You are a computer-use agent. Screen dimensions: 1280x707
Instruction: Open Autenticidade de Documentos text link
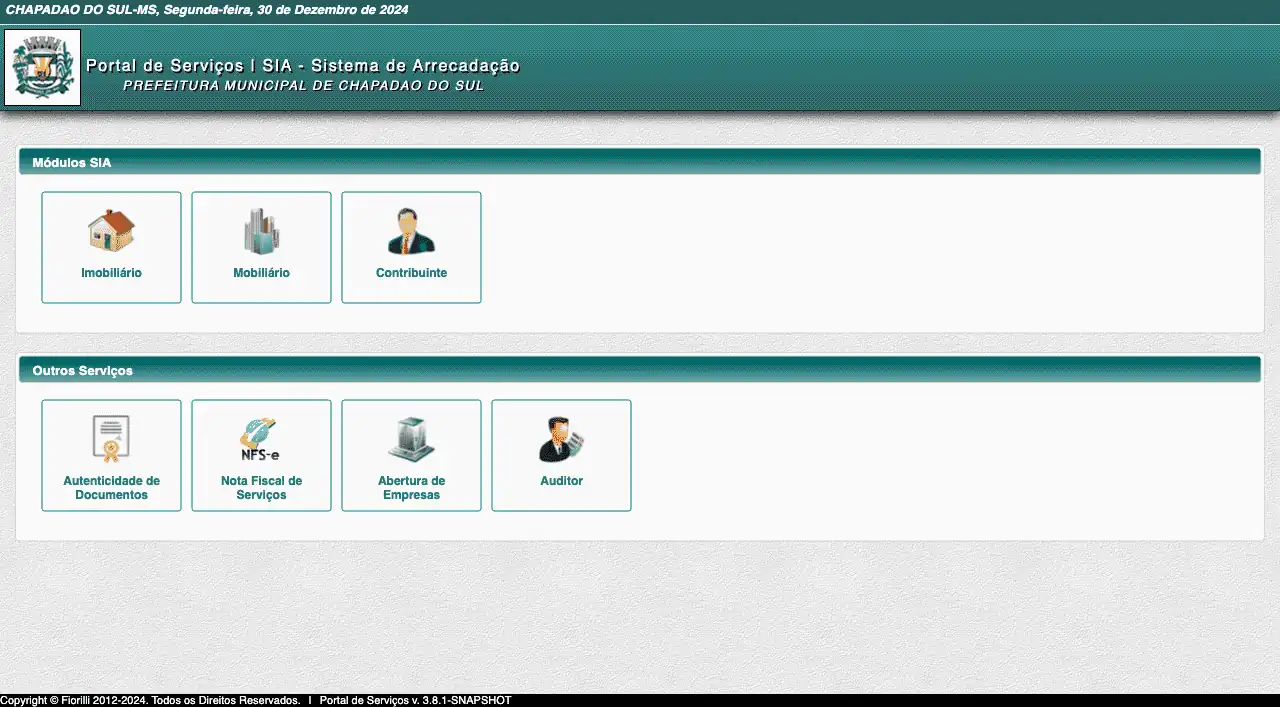(x=111, y=488)
